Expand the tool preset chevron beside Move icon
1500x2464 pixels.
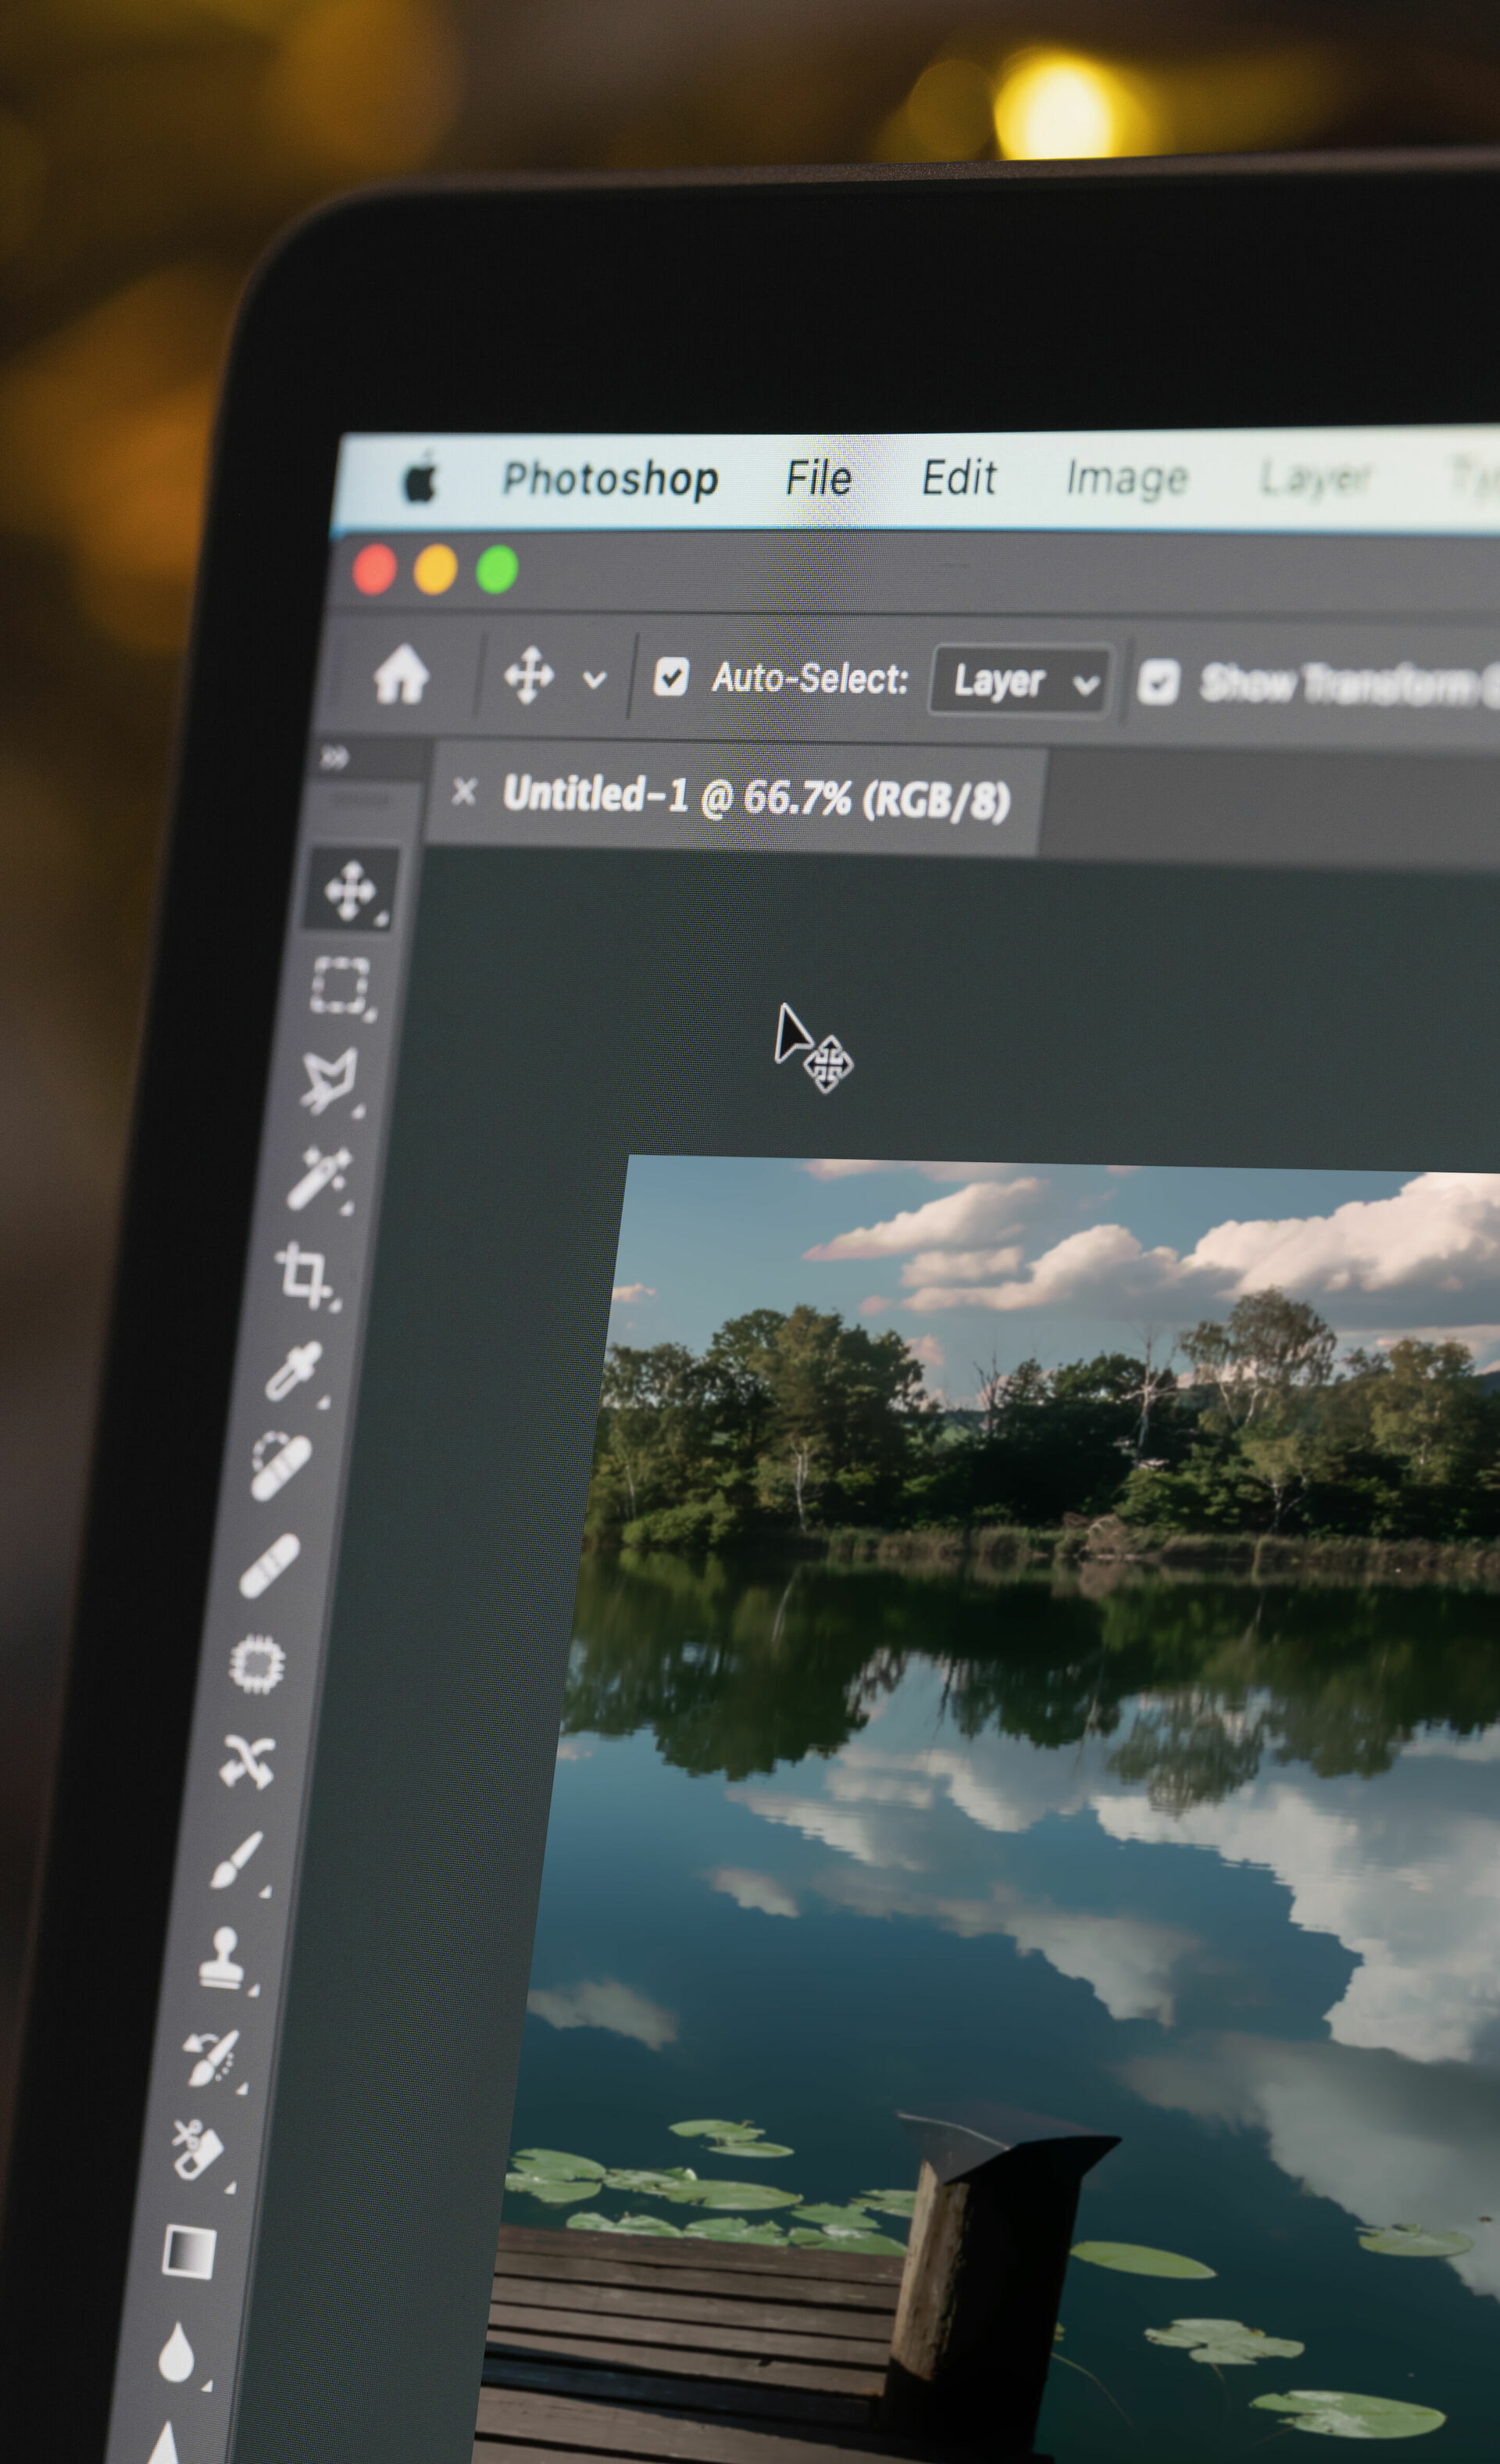tap(594, 680)
